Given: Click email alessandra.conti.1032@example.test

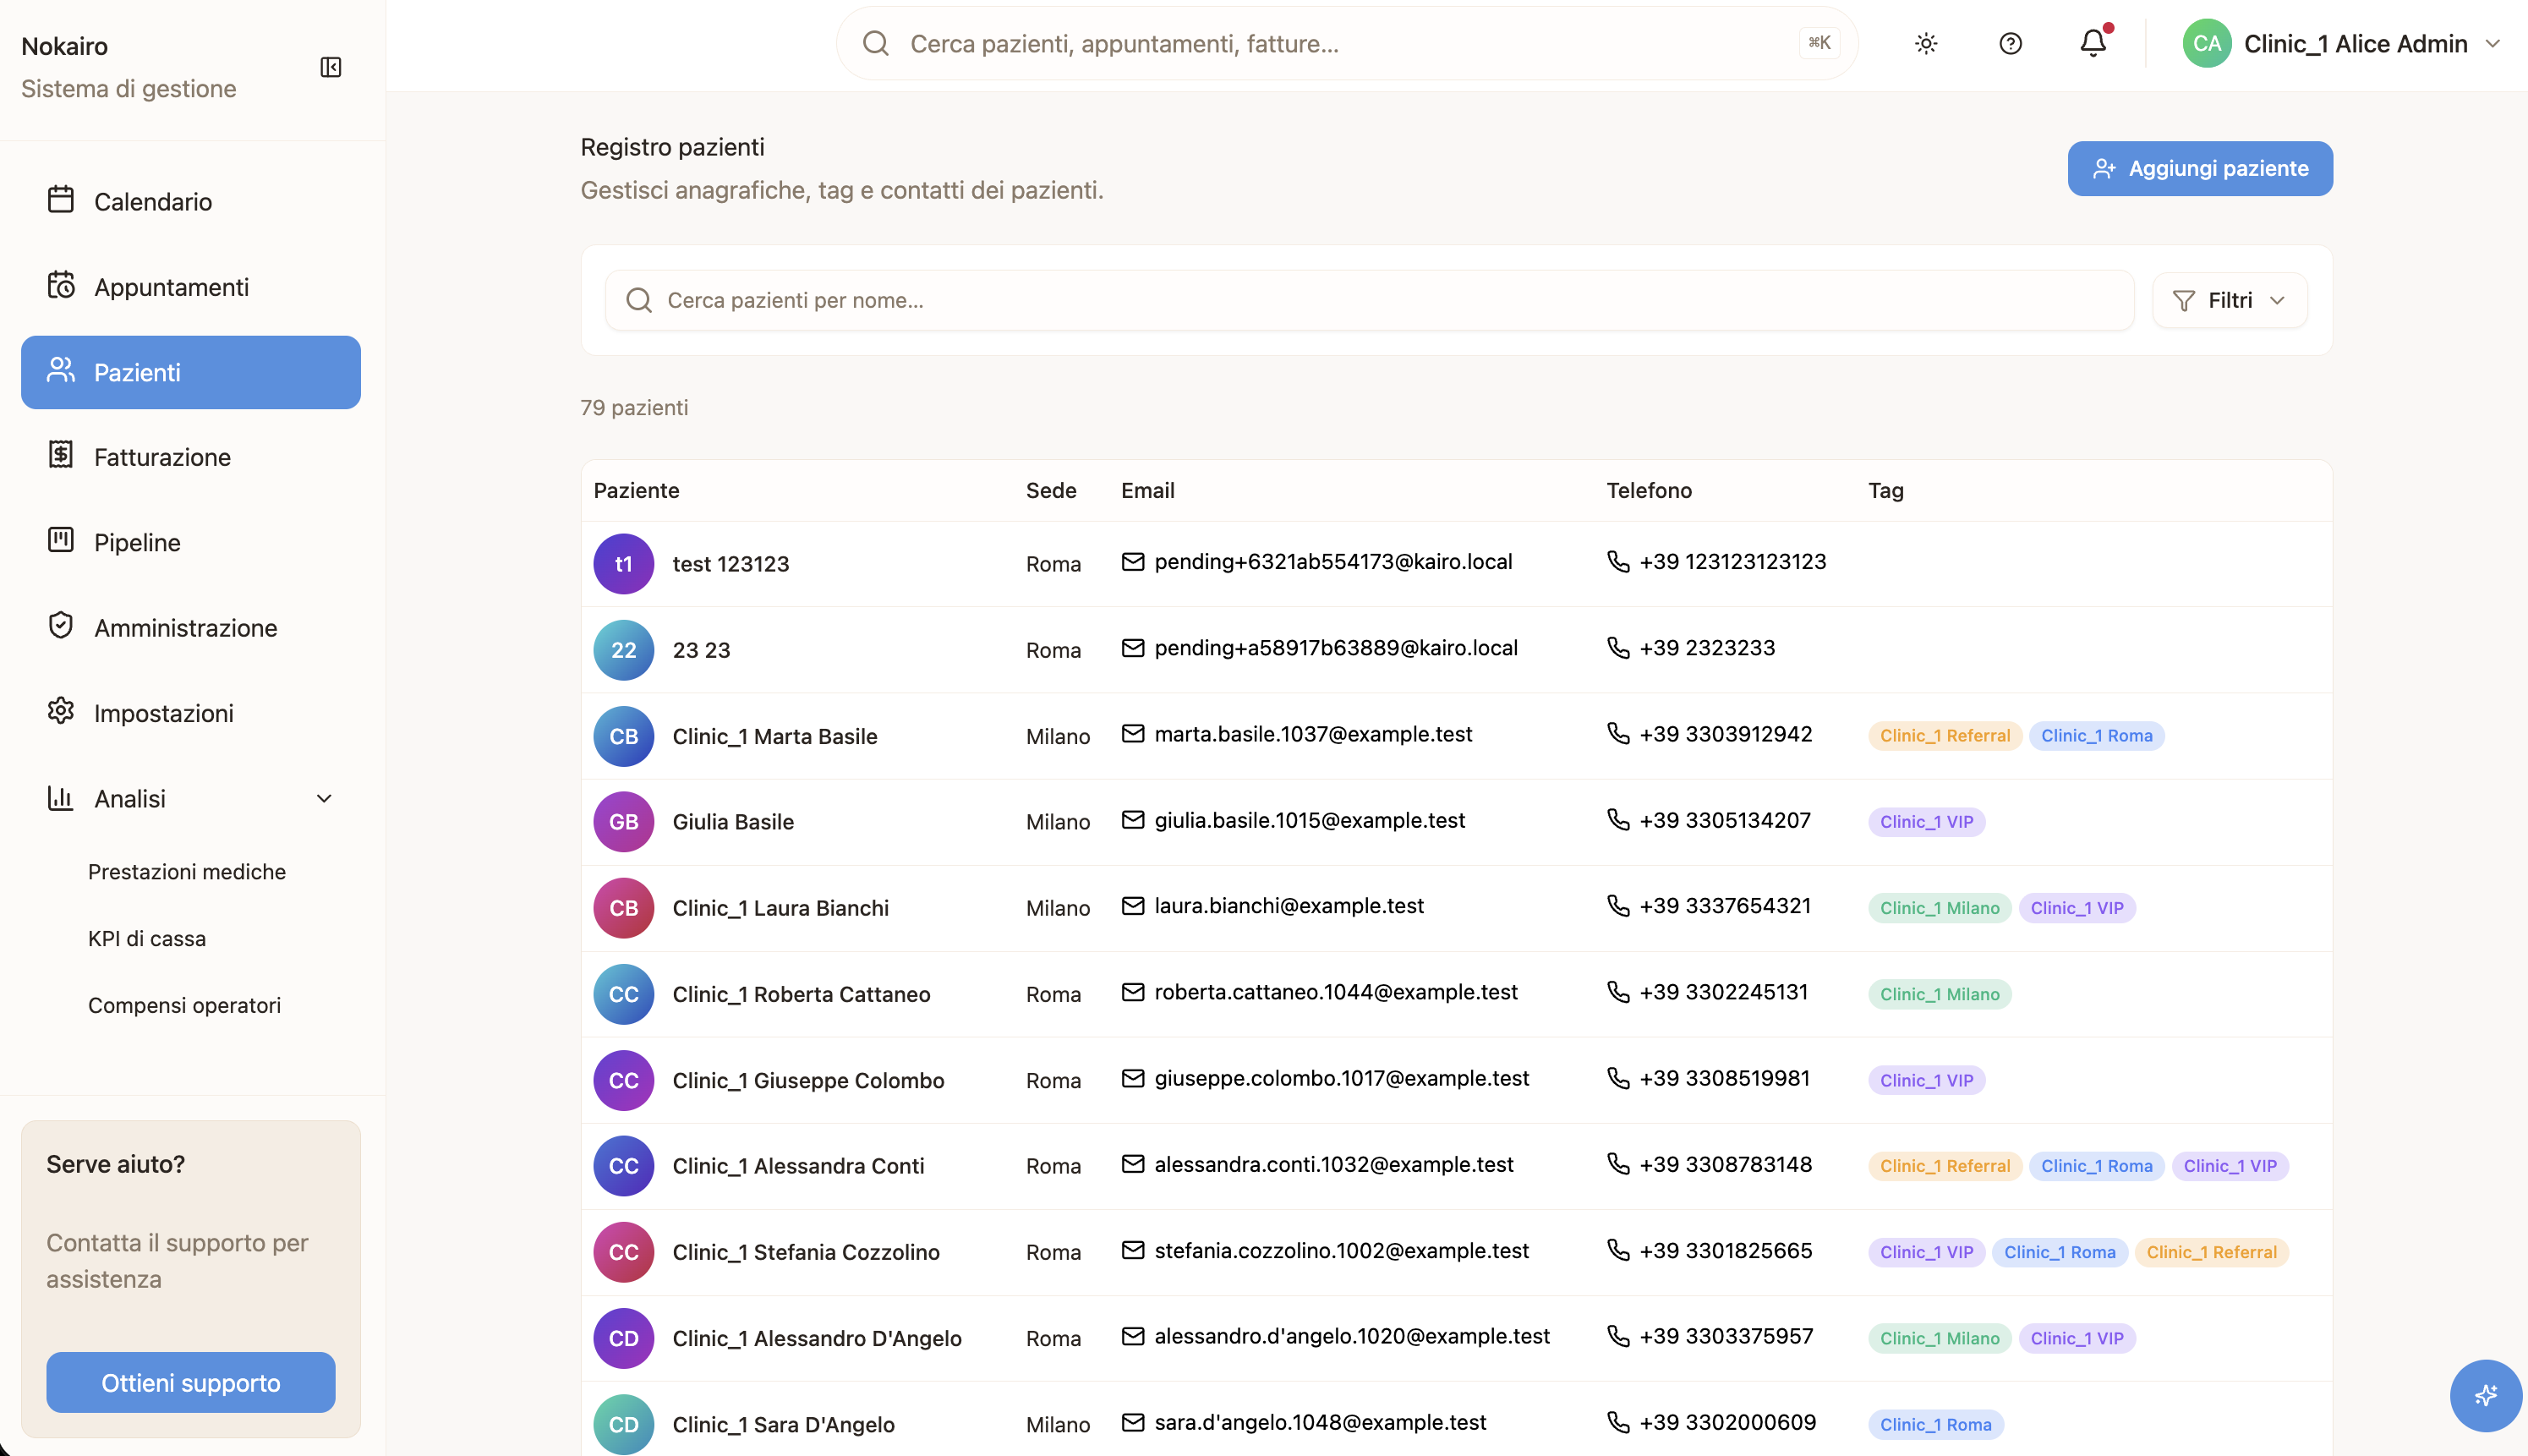Looking at the screenshot, I should (1334, 1164).
